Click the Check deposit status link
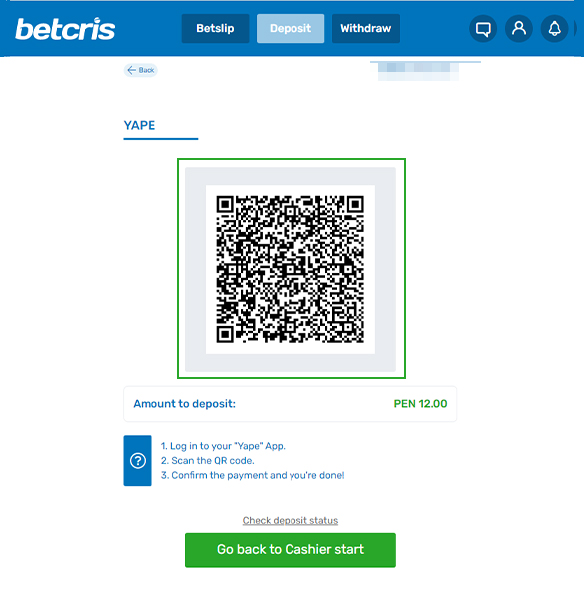The width and height of the screenshot is (584, 590). click(x=290, y=520)
